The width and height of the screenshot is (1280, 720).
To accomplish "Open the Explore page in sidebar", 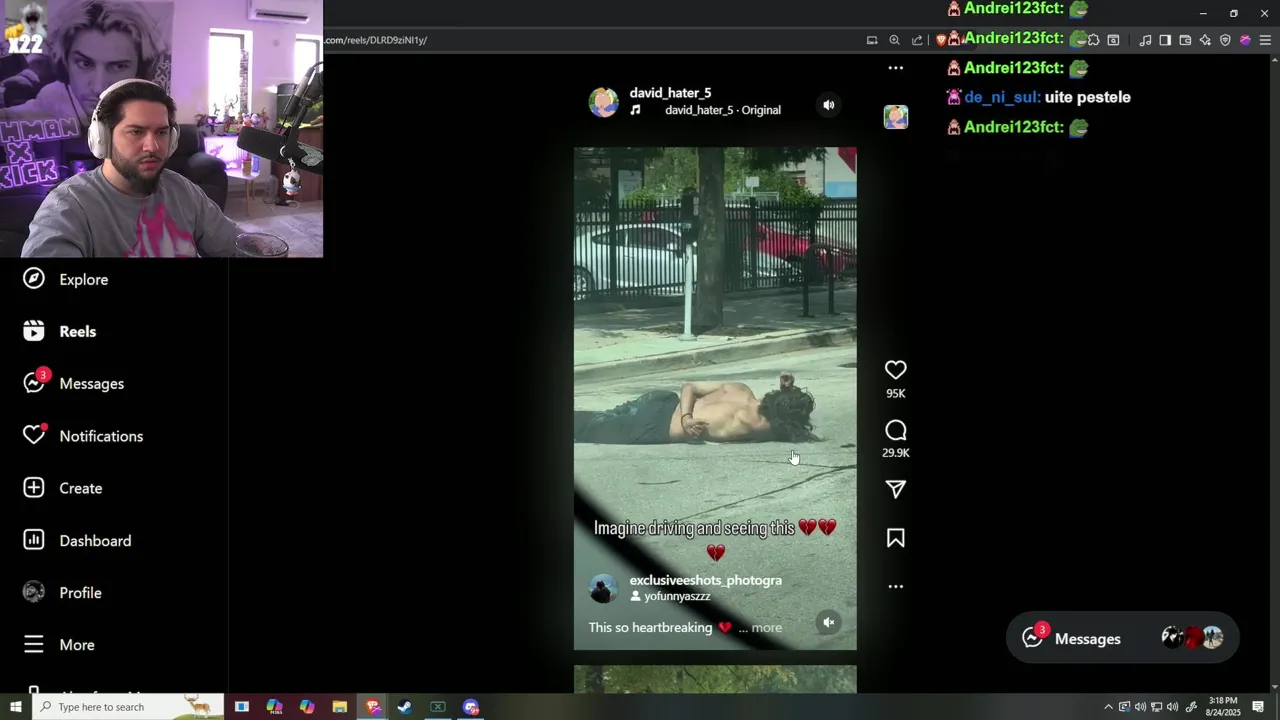I will 66,279.
